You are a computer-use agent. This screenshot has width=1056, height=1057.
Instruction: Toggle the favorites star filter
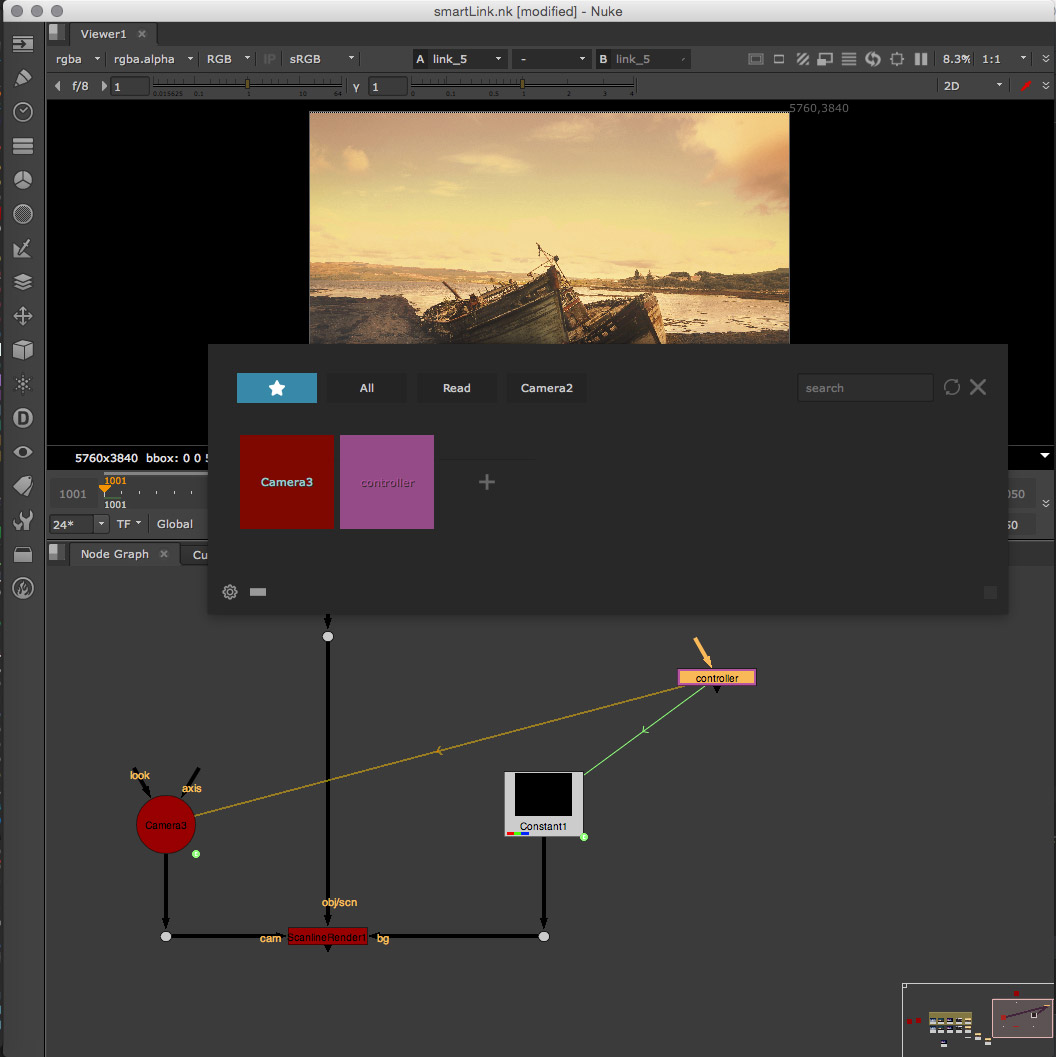pos(277,388)
